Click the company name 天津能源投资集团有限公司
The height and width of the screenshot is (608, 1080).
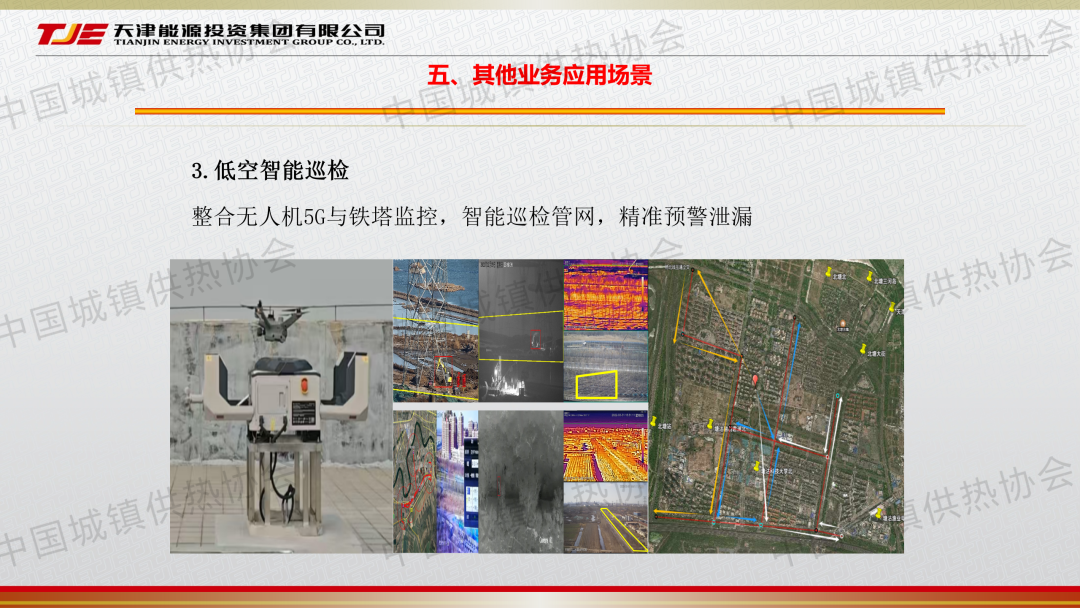pyautogui.click(x=249, y=29)
